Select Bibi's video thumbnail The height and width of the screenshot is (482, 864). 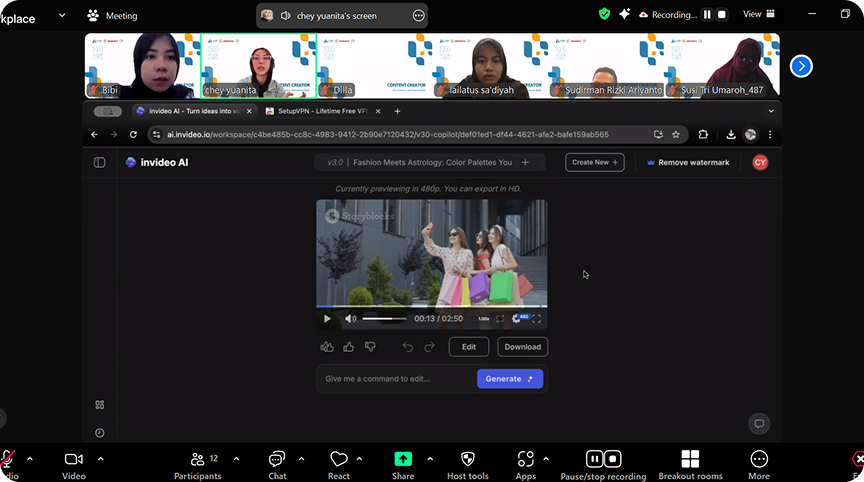142,66
